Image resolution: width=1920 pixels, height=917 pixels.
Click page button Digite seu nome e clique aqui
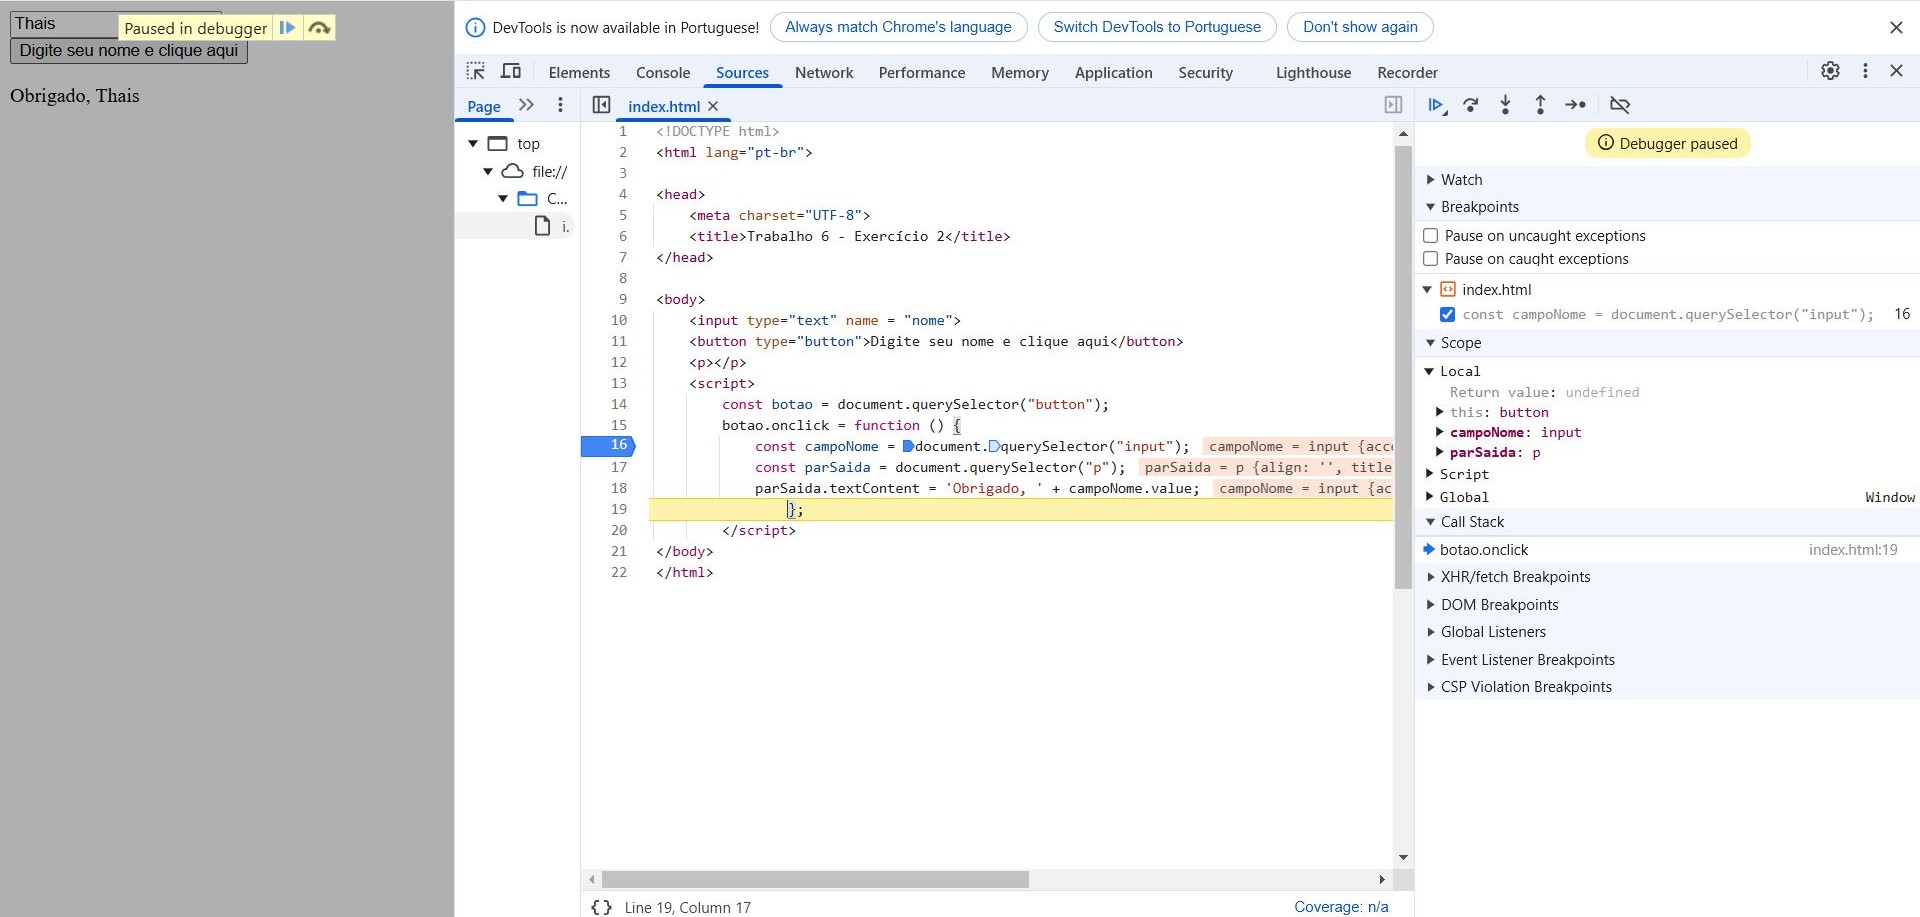coord(129,50)
